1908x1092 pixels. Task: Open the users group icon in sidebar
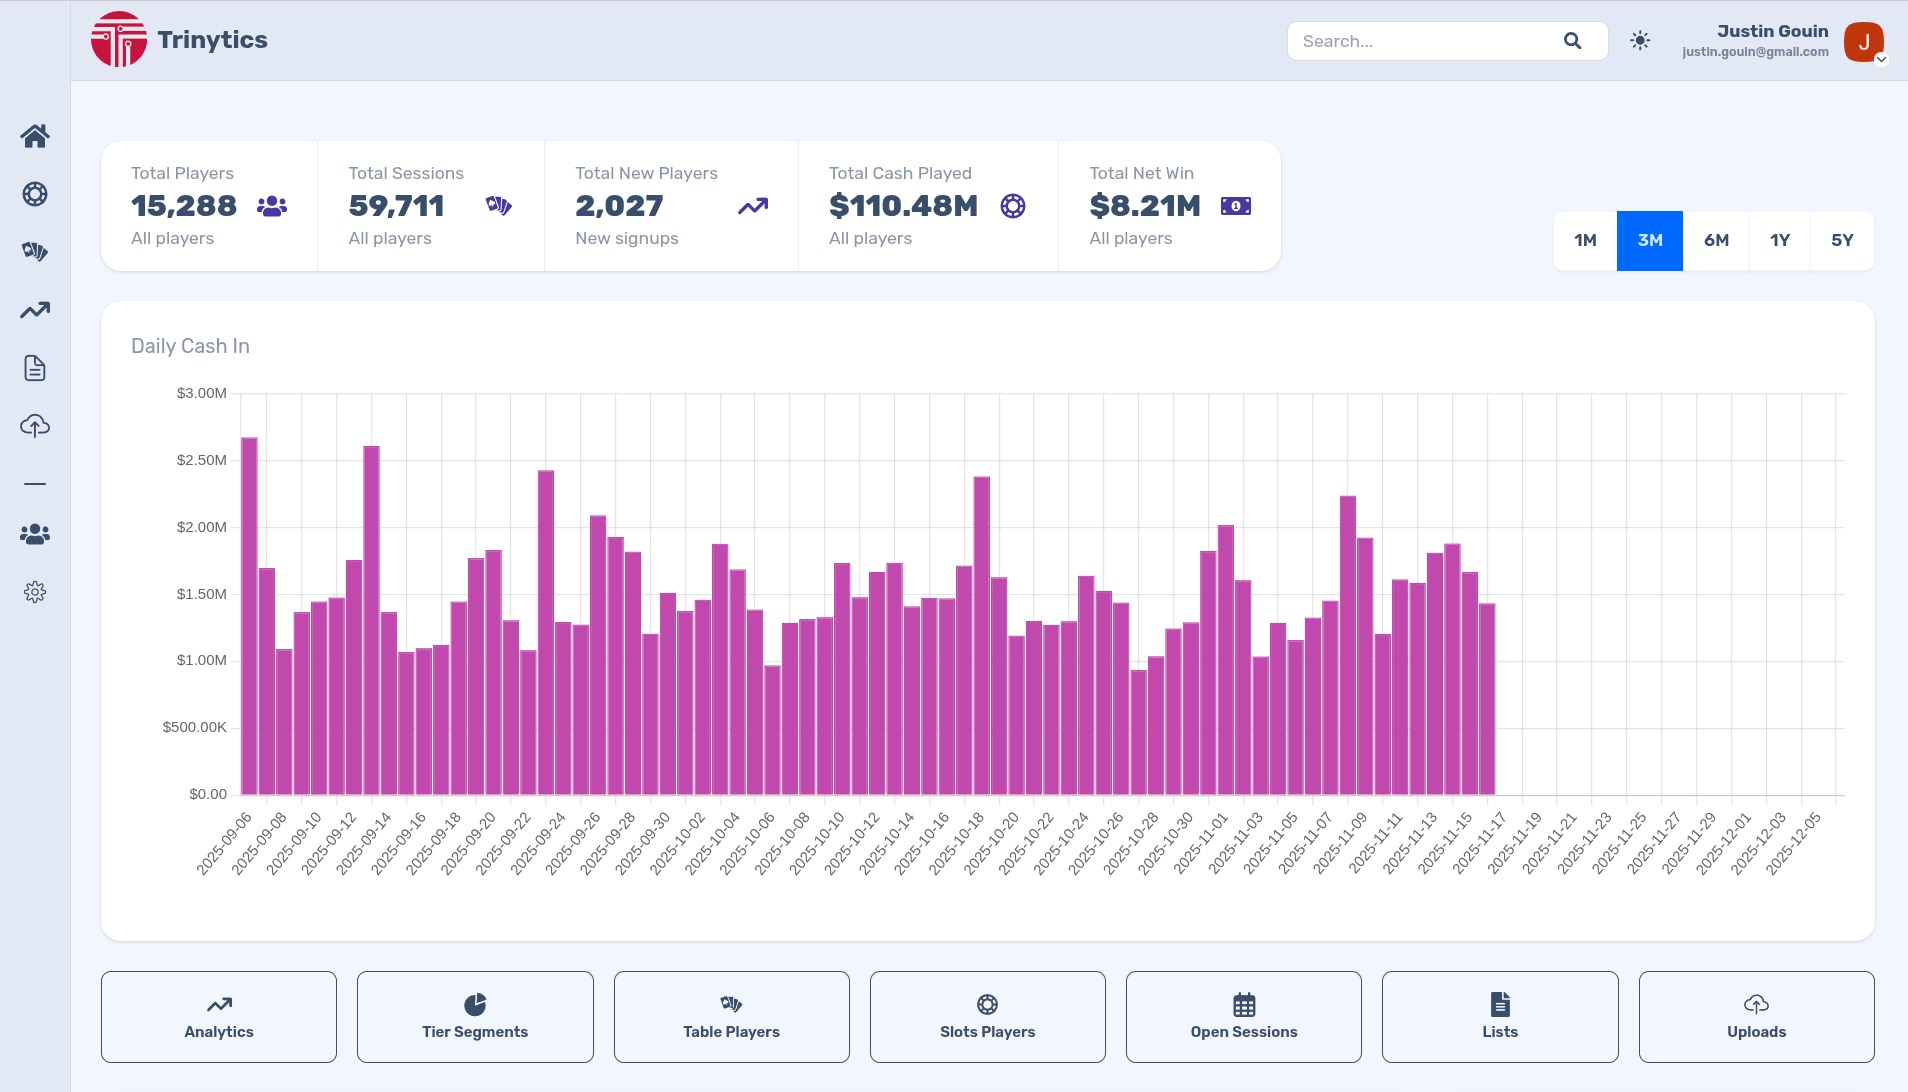tap(35, 534)
